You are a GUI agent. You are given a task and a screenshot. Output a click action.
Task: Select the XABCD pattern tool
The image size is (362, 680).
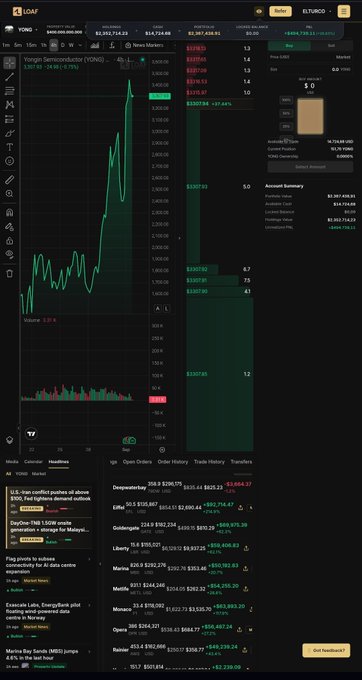tap(10, 105)
